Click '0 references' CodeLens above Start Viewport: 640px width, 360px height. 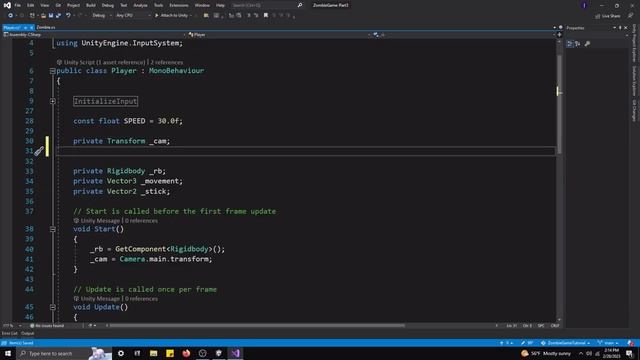141,221
